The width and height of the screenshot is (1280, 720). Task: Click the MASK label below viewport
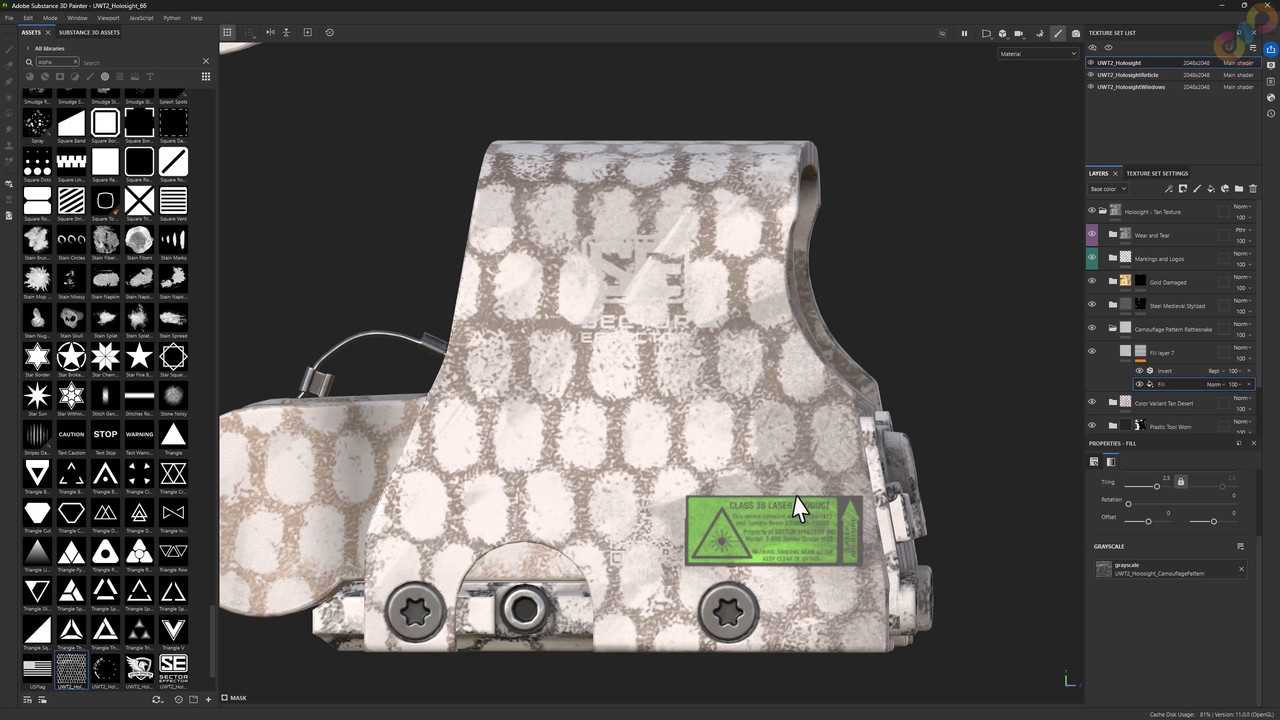pyautogui.click(x=238, y=698)
